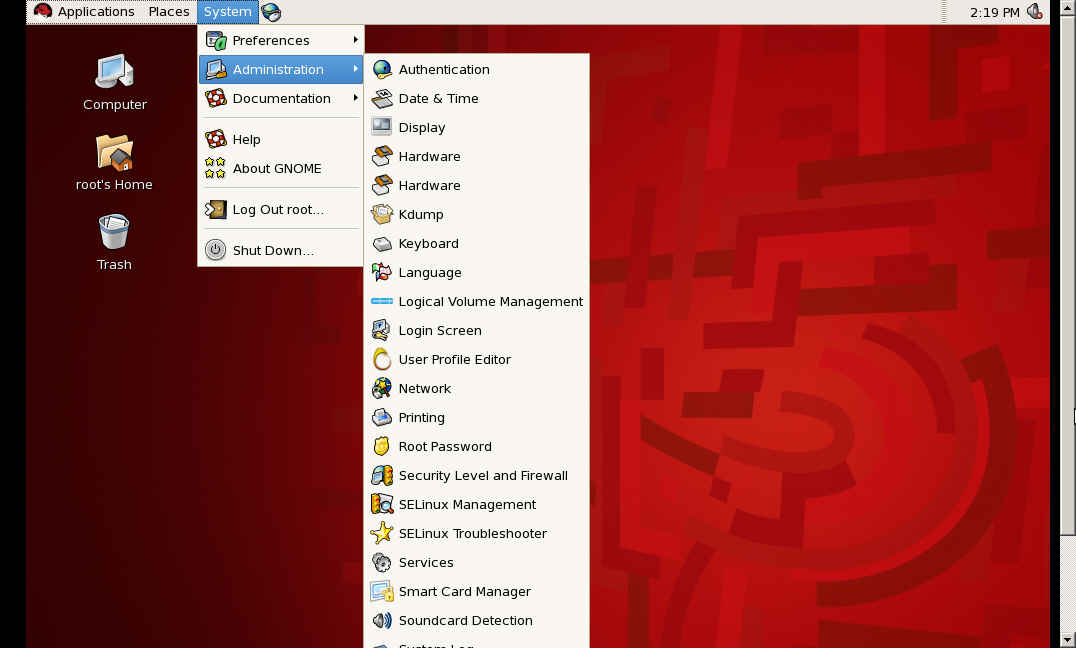Open Display settings entry
Viewport: 1076px width, 648px height.
(476, 128)
